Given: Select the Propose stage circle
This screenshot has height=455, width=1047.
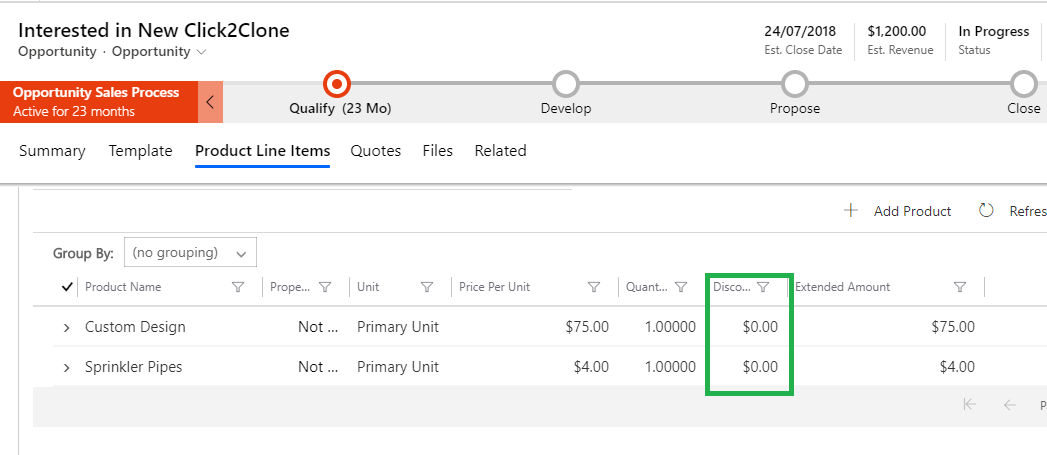Looking at the screenshot, I should tap(794, 83).
